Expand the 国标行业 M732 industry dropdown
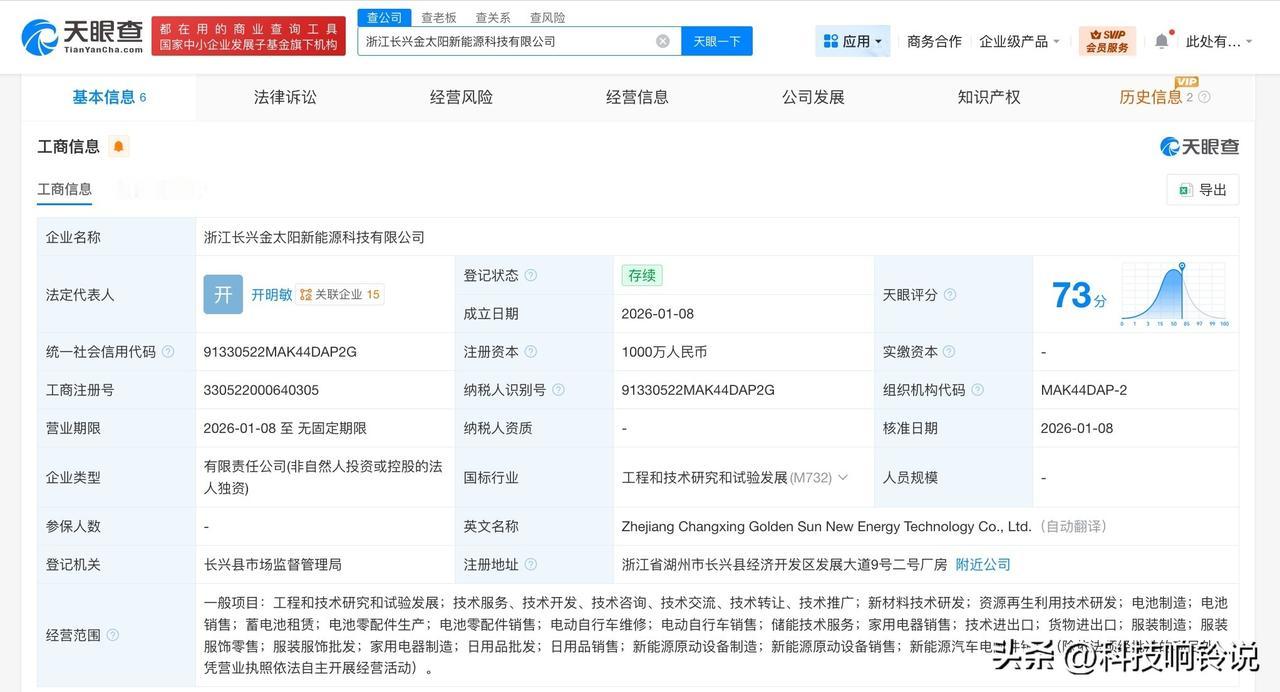The image size is (1280, 692). point(843,477)
